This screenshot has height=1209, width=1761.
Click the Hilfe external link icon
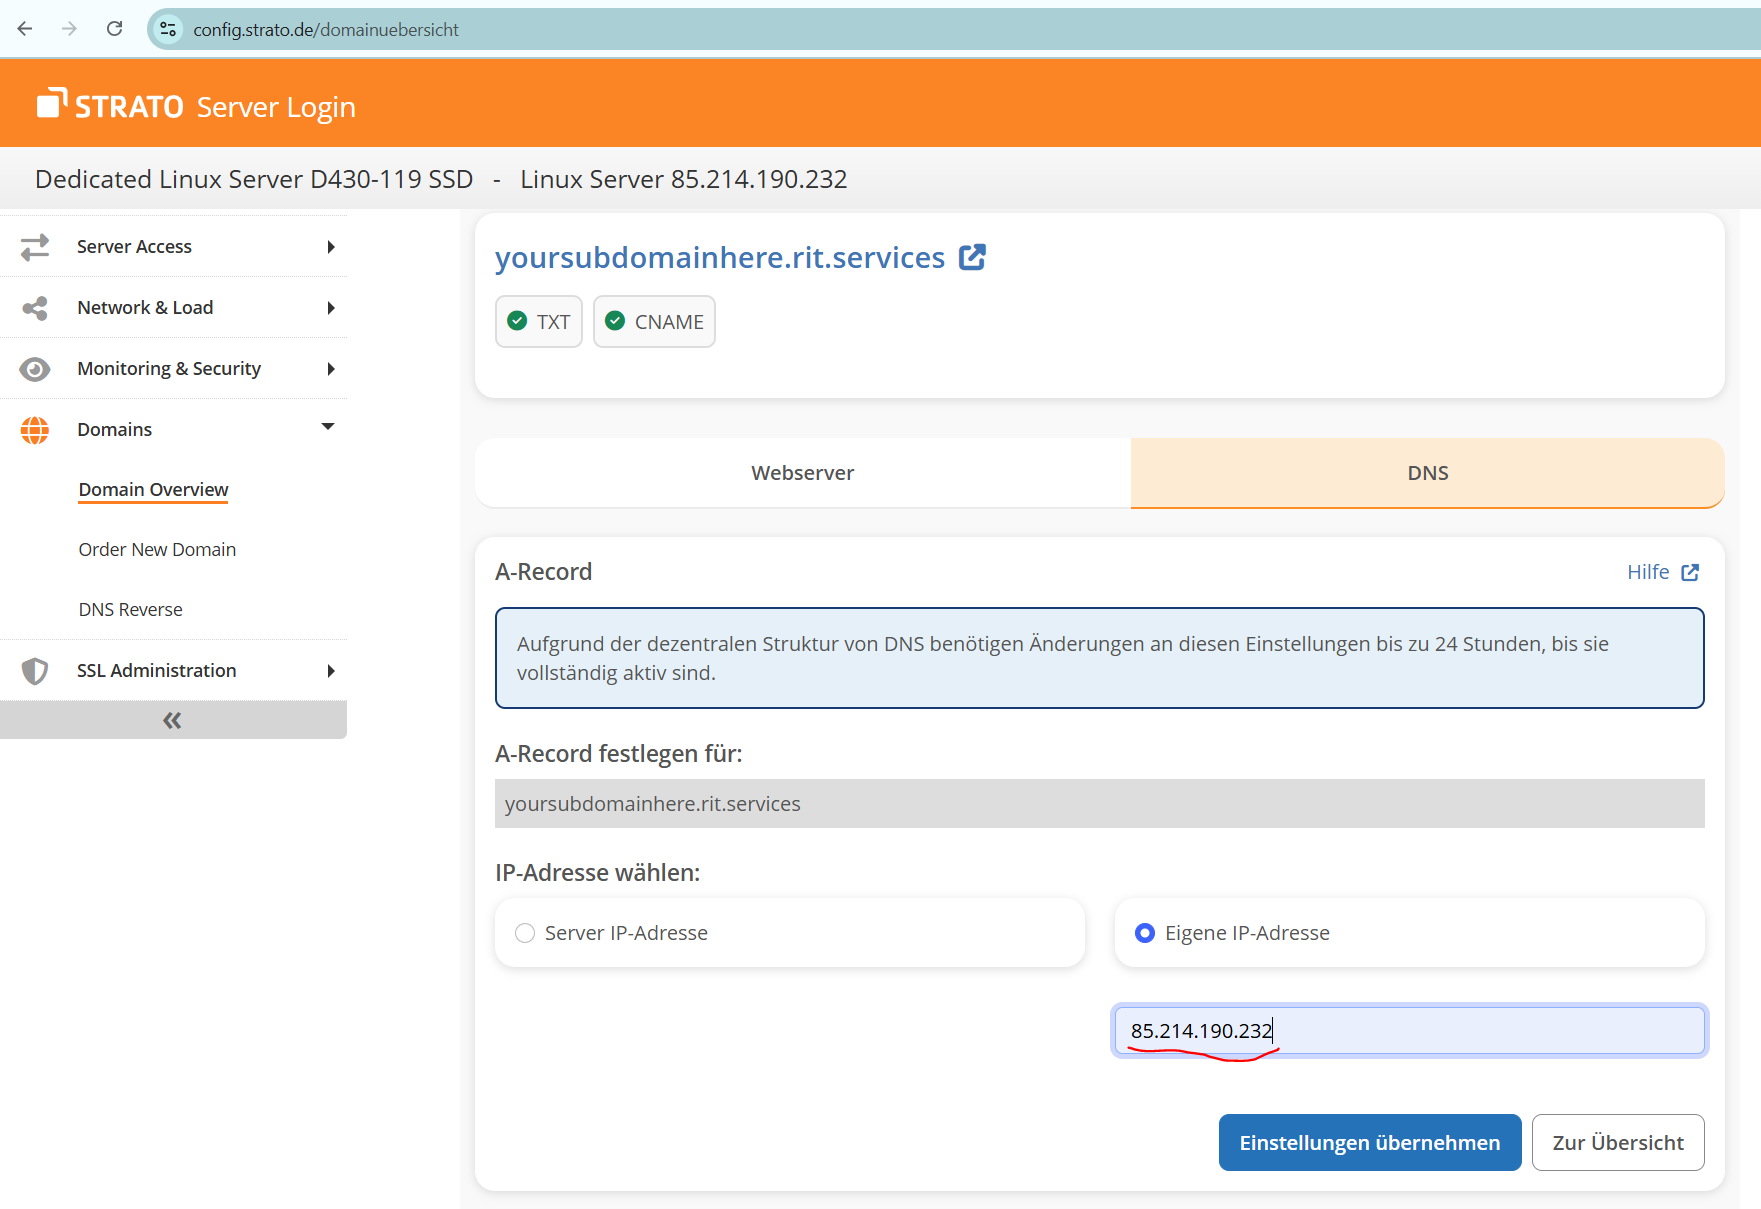click(1690, 572)
